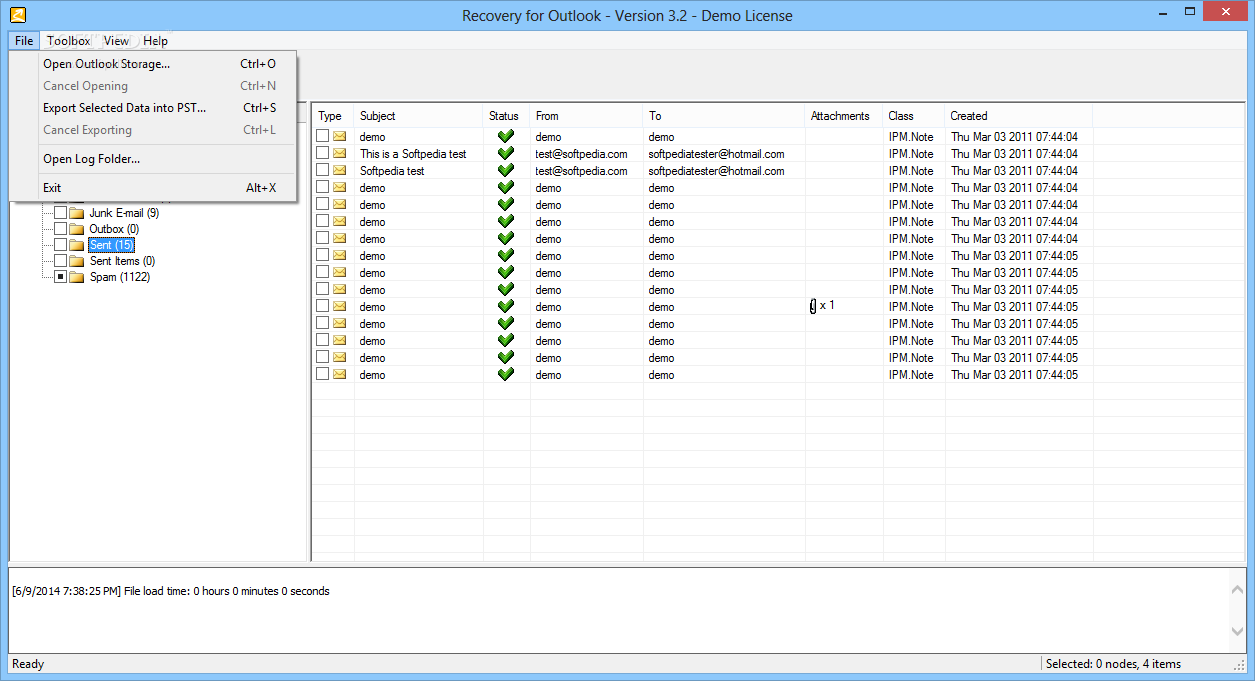This screenshot has width=1255, height=681.
Task: Sort by the To column header
Action: click(x=724, y=116)
